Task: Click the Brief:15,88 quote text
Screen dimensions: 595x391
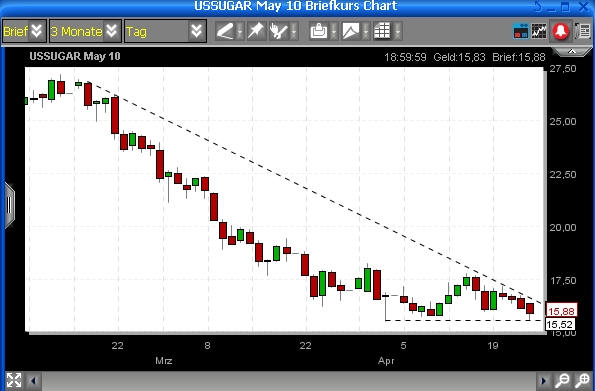Action: [519, 57]
